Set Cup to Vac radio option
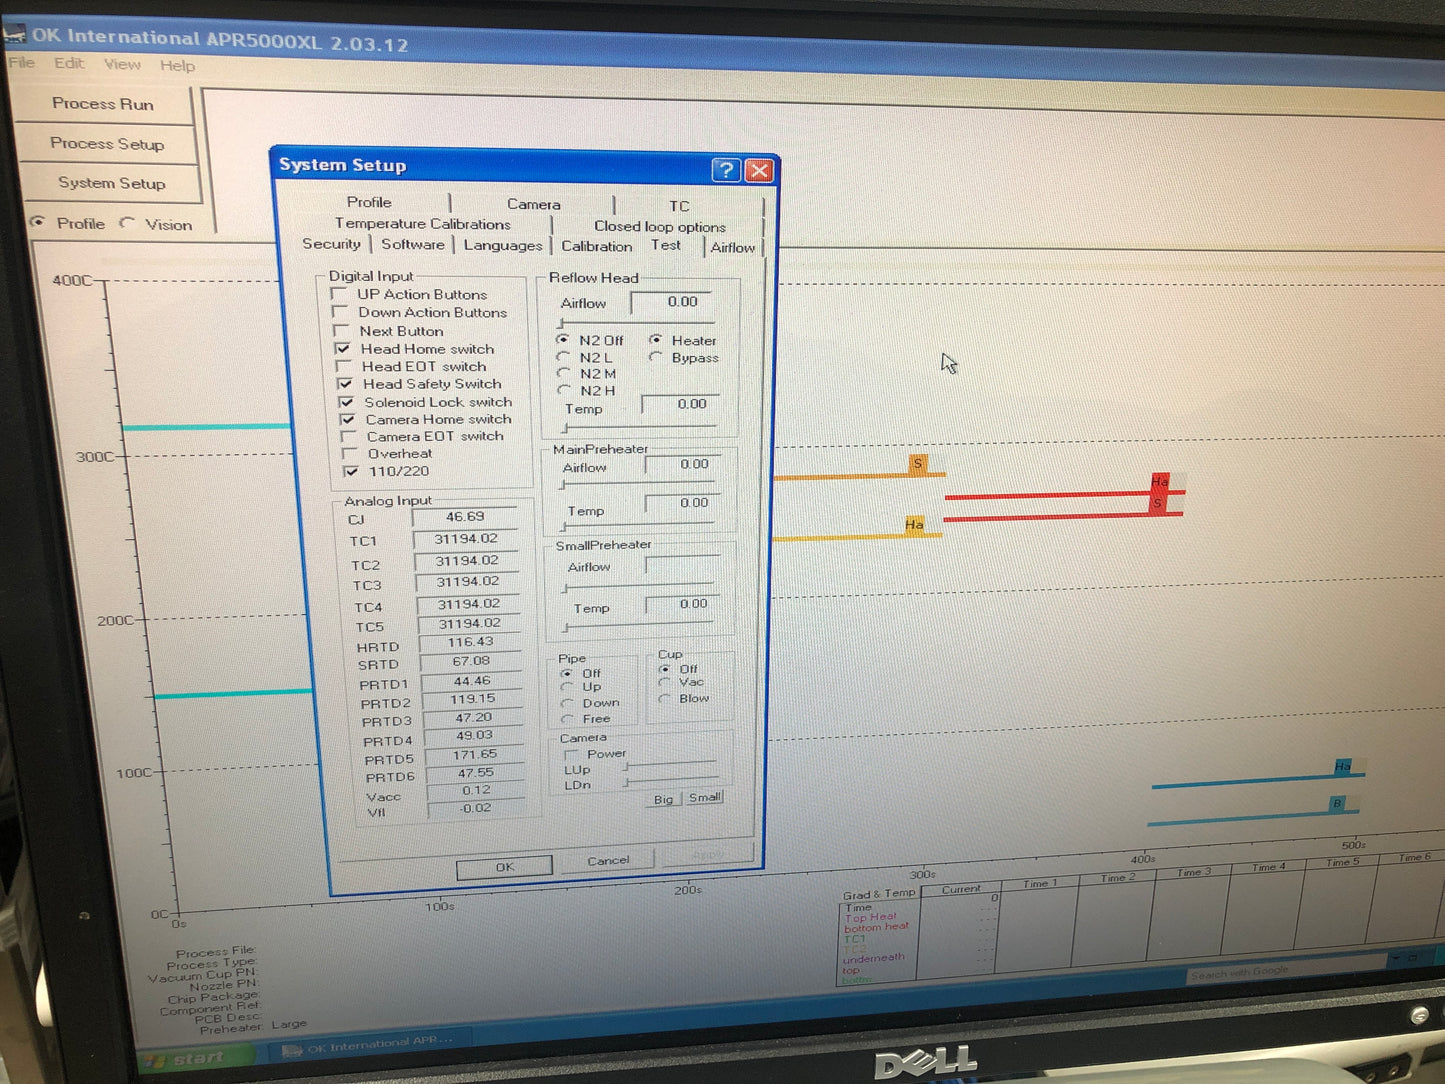Screen dimensions: 1445x1084 pos(664,682)
